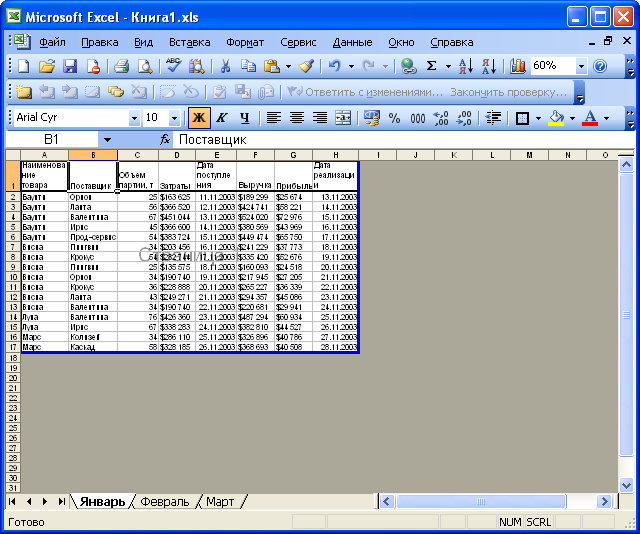Viewport: 640px width, 534px height.
Task: Expand AutoSum functions dropdown arrow
Action: click(x=448, y=66)
